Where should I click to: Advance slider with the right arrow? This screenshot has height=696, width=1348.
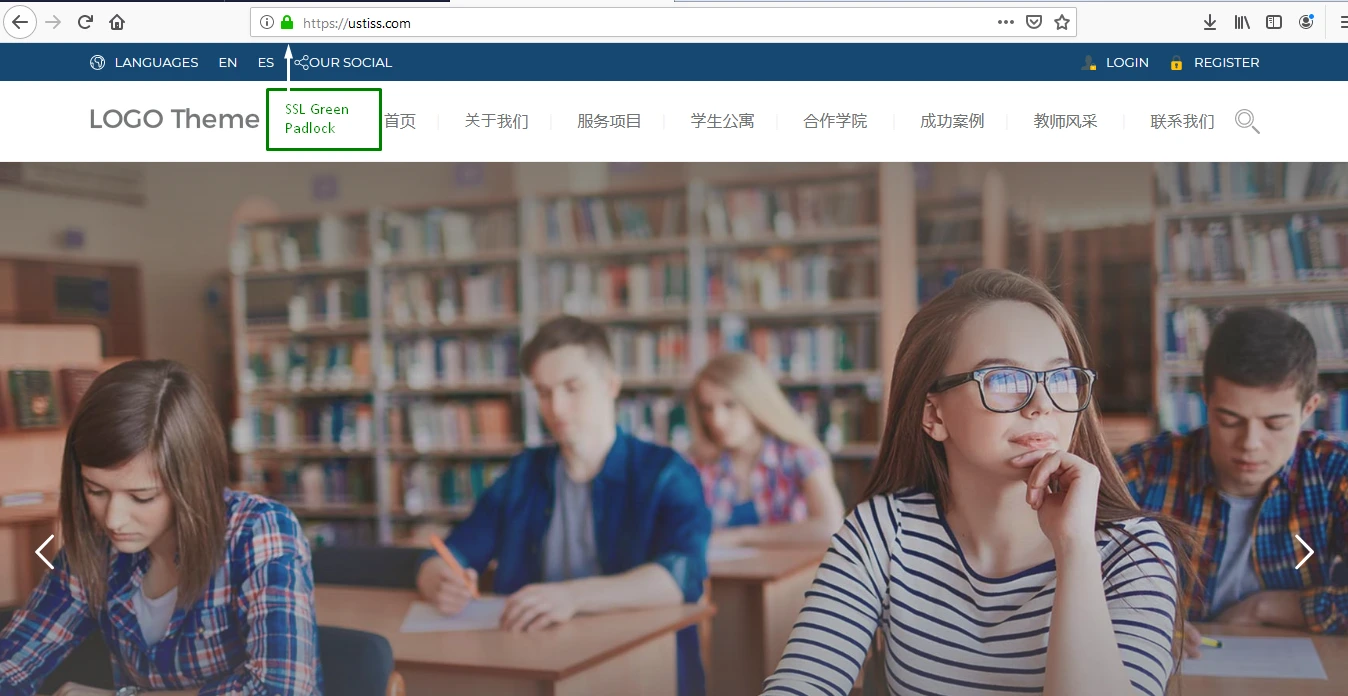pos(1304,552)
